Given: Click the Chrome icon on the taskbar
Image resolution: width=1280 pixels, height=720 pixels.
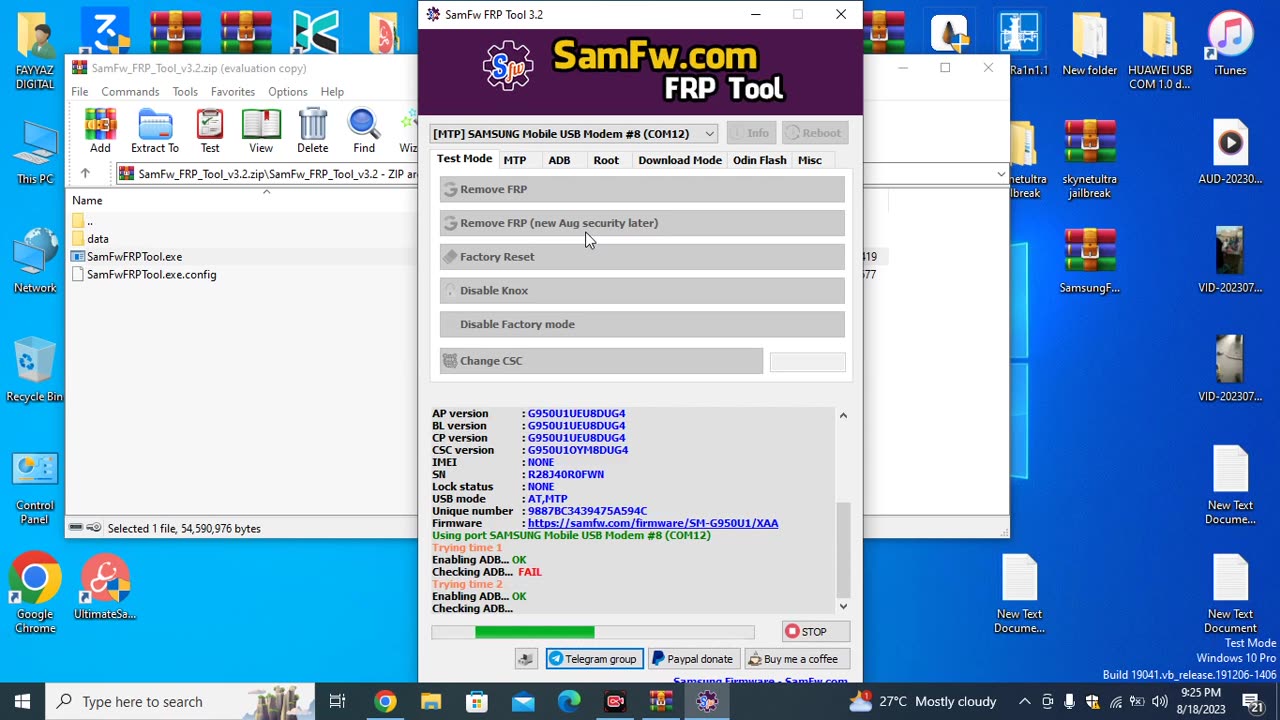Looking at the screenshot, I should click(385, 702).
